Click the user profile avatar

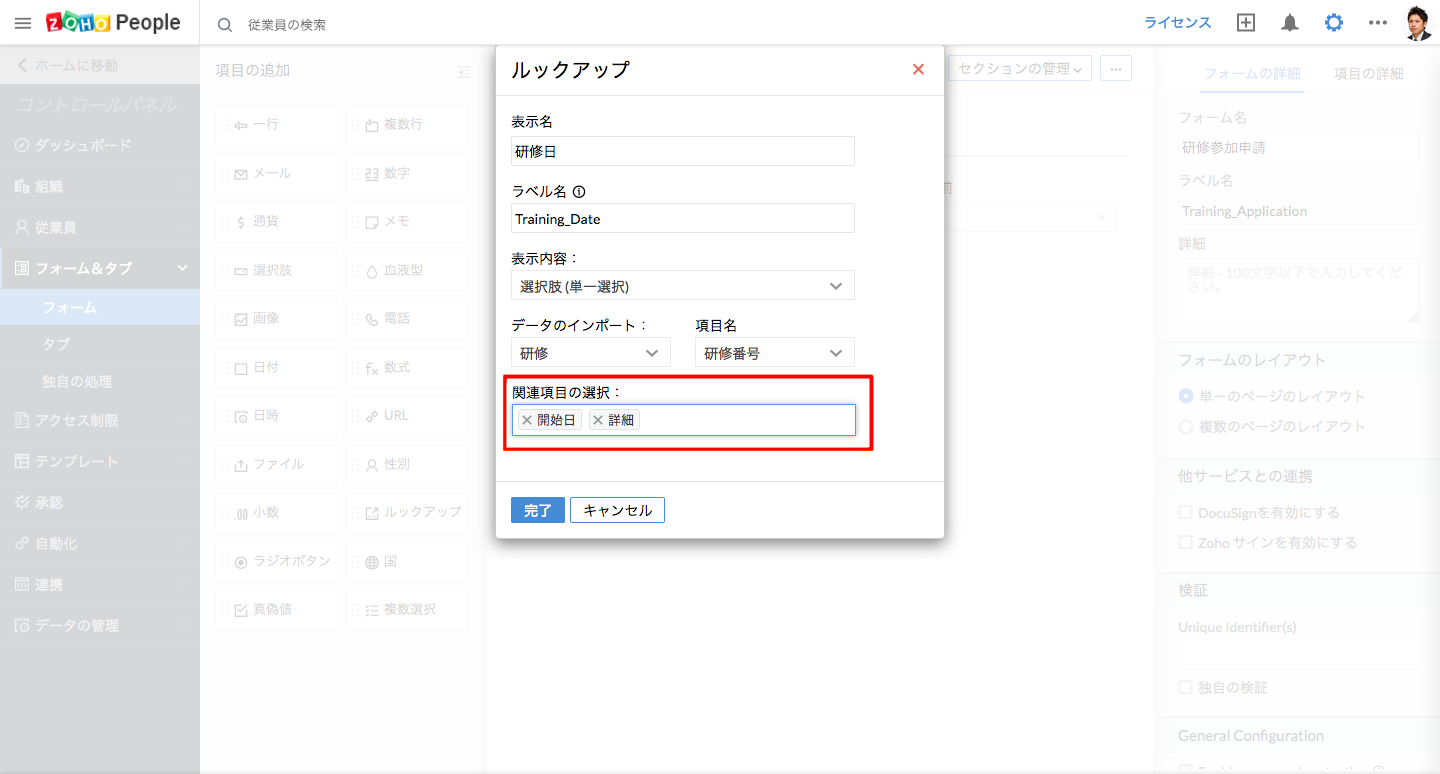[x=1418, y=23]
